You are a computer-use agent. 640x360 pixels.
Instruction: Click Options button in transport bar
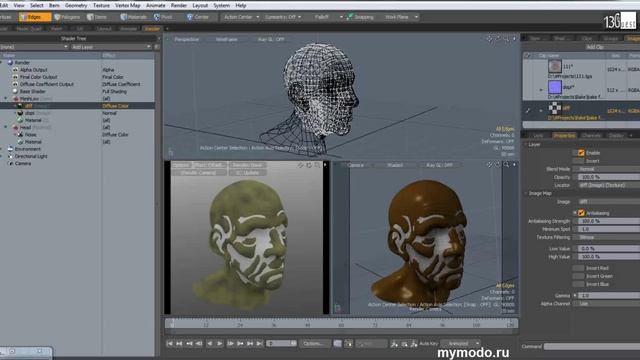tap(314, 344)
